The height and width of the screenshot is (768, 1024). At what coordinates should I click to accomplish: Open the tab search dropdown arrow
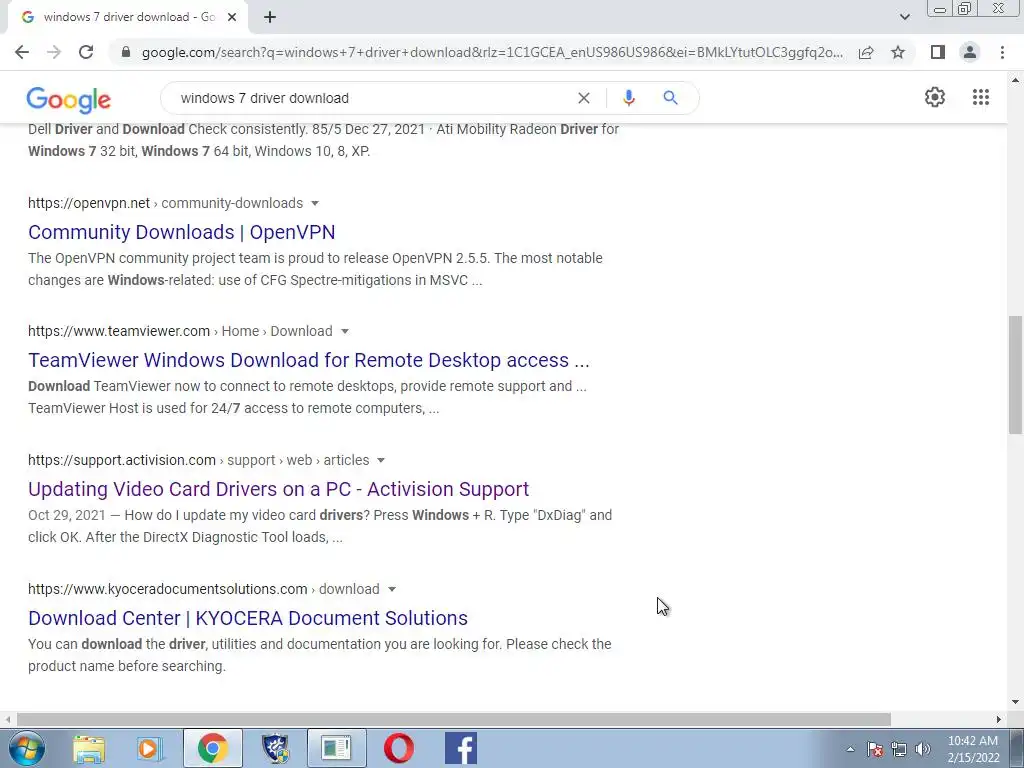(904, 17)
